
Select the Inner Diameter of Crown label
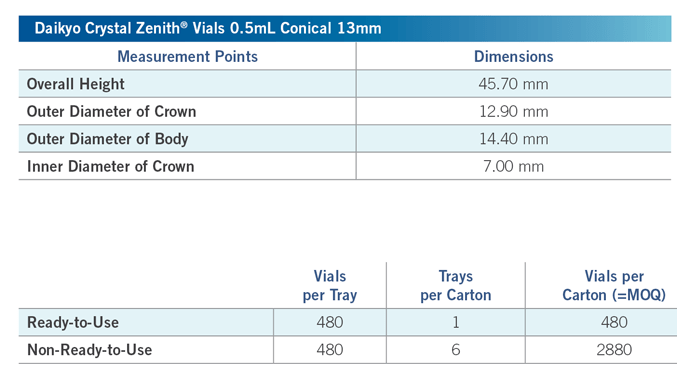[x=111, y=166]
